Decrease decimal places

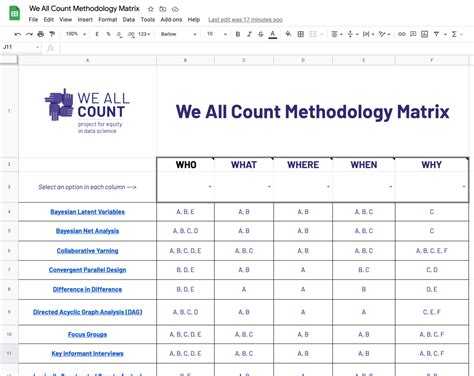[119, 34]
